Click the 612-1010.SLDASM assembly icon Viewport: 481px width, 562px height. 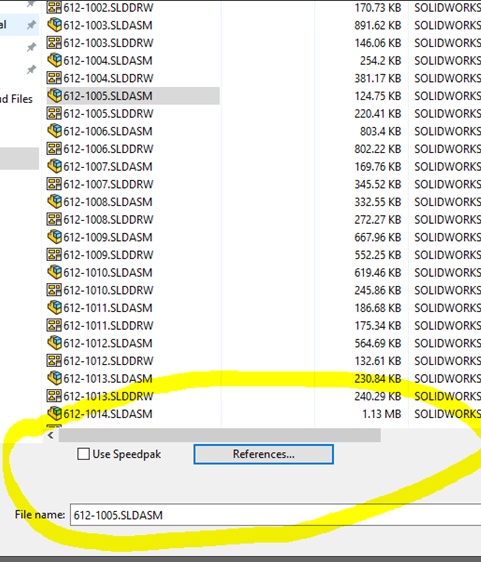(x=54, y=272)
